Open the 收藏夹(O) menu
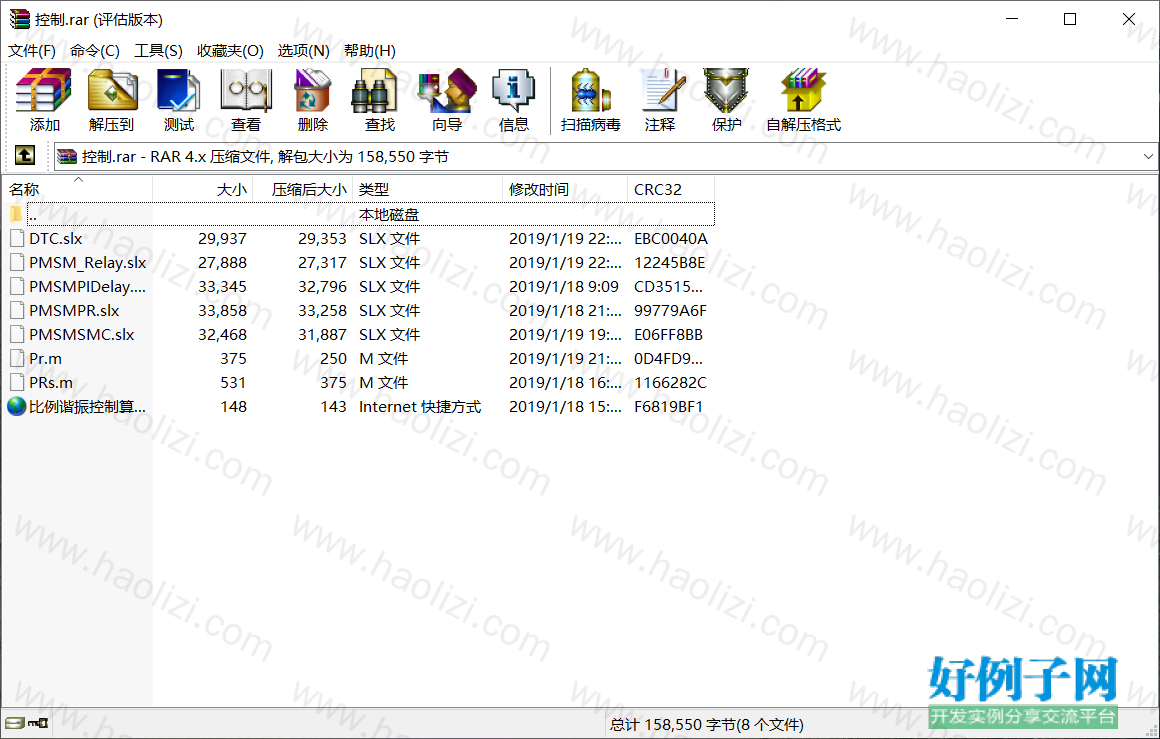This screenshot has height=739, width=1160. [230, 50]
